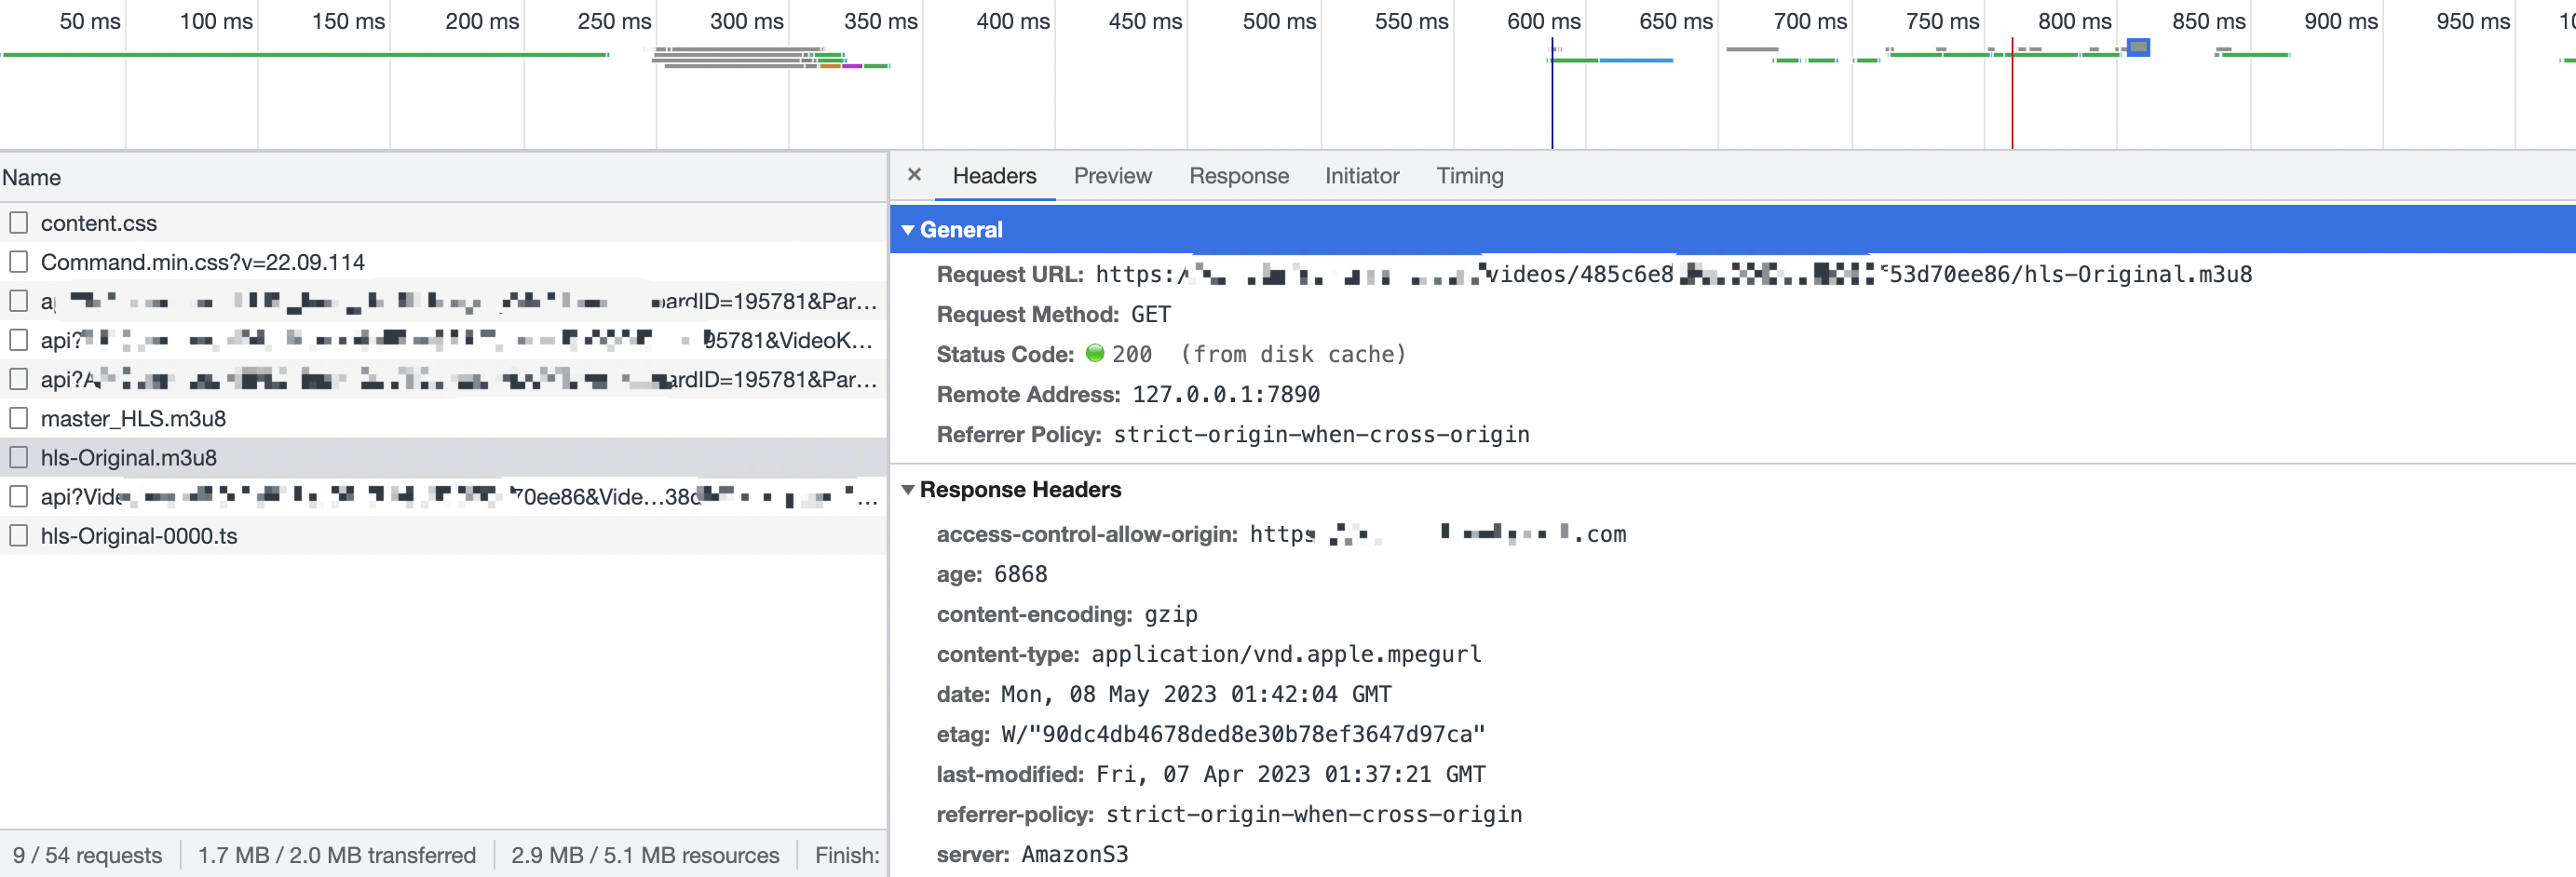Select the hls-Original-0000.ts request

443,536
